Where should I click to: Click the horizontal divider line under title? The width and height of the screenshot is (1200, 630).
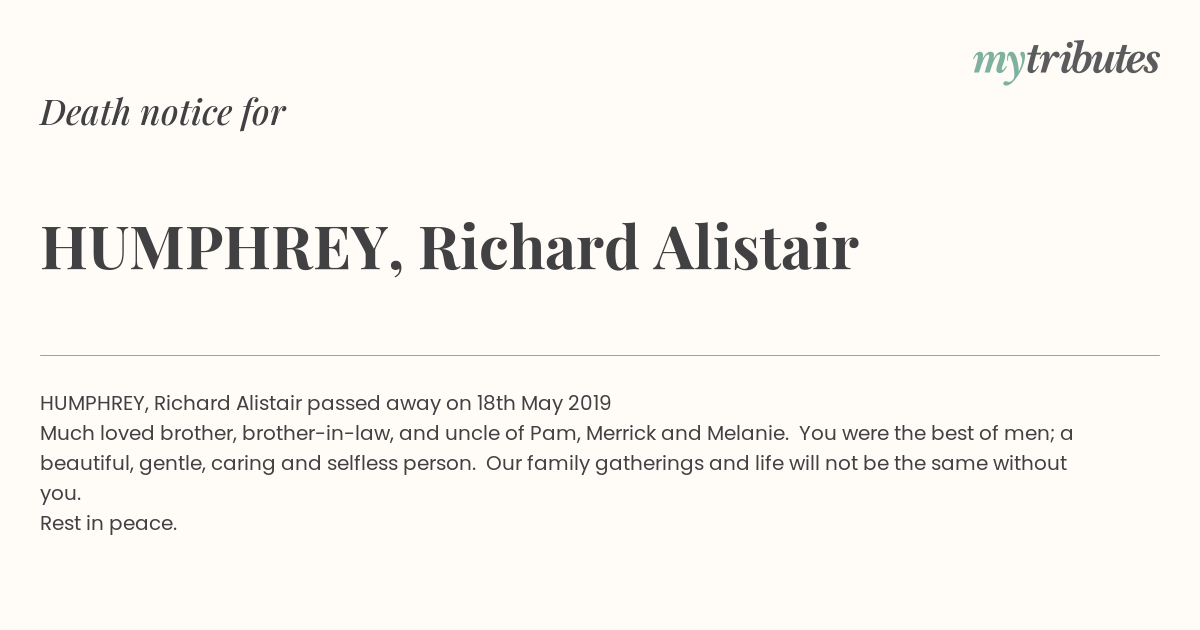pyautogui.click(x=600, y=355)
